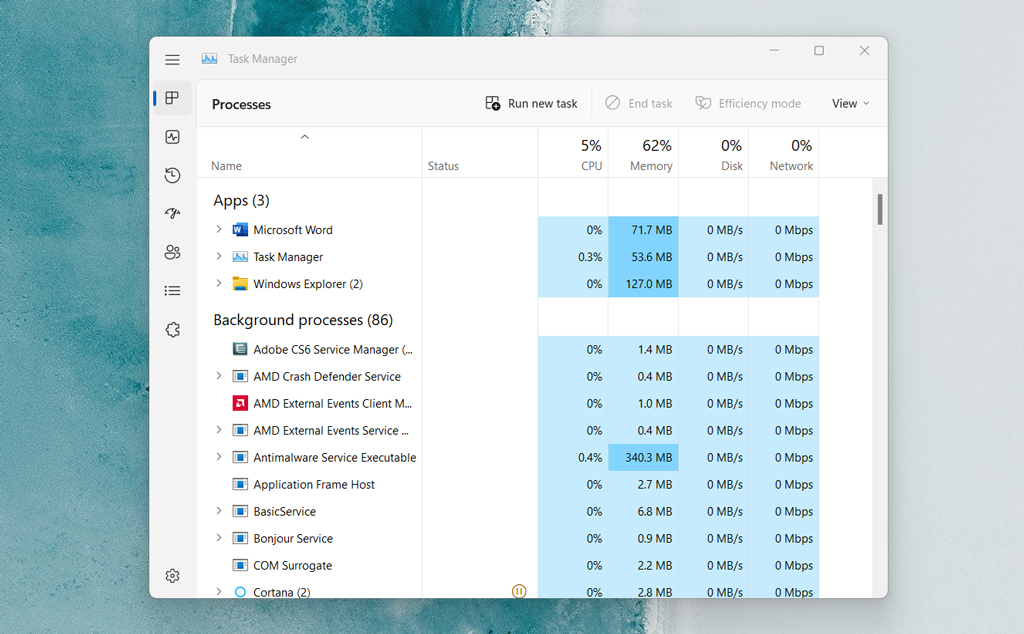
Task: Open the Startup apps icon in sidebar
Action: coord(172,214)
